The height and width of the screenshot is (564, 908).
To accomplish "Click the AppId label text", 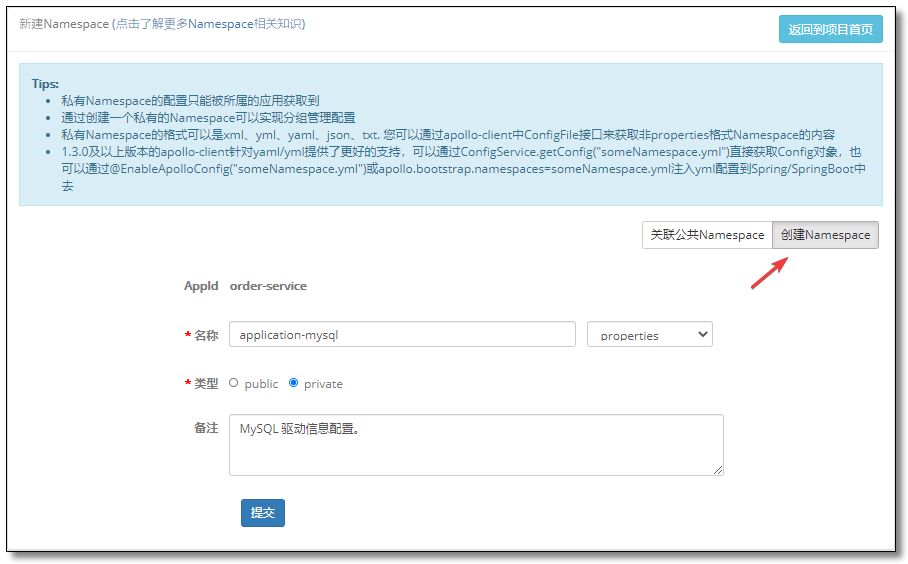I will click(201, 286).
